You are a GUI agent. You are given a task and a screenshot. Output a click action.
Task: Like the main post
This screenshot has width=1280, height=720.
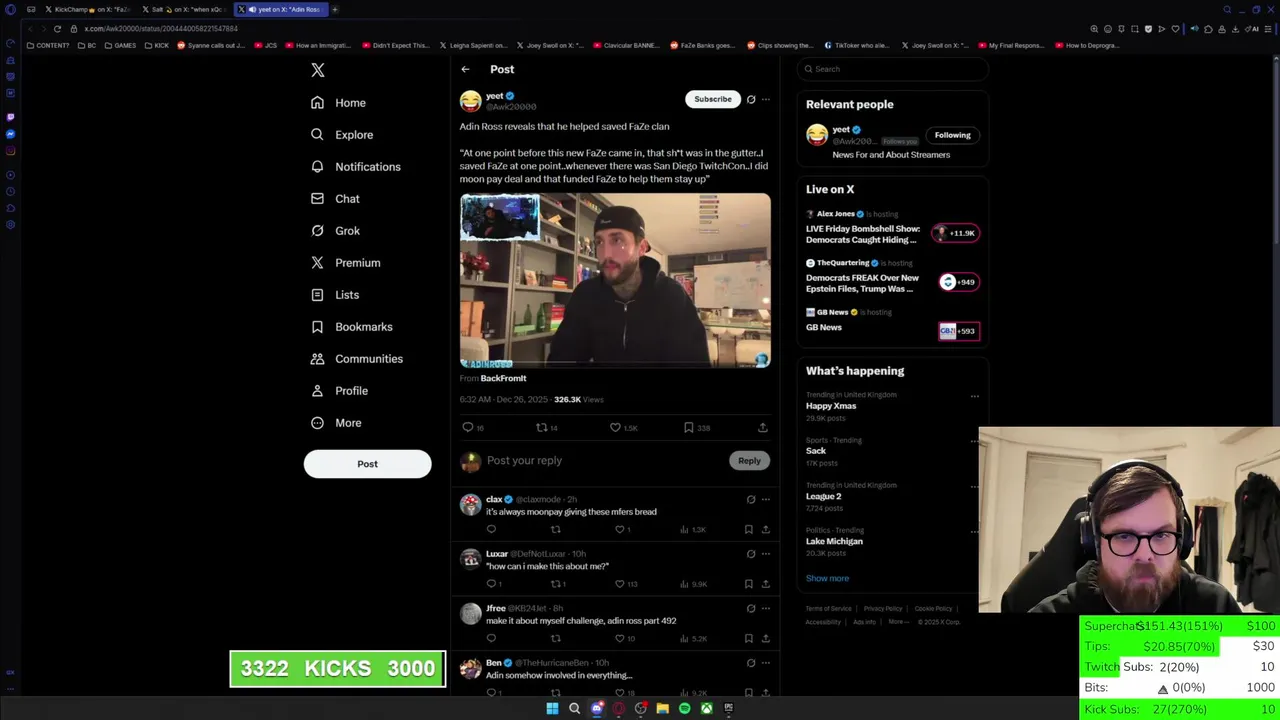click(x=615, y=427)
